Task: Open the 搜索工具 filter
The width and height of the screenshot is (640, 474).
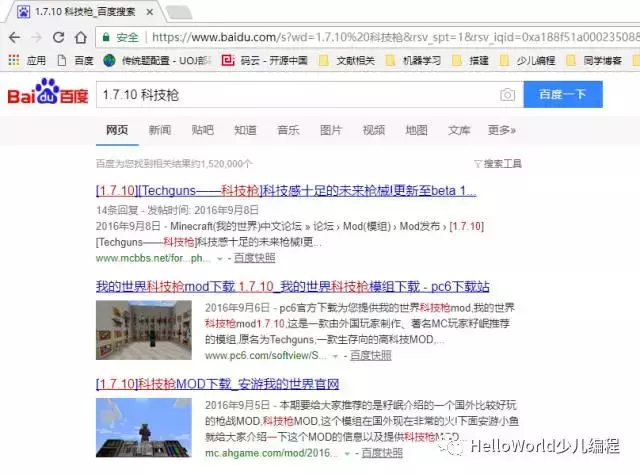Action: pos(498,164)
